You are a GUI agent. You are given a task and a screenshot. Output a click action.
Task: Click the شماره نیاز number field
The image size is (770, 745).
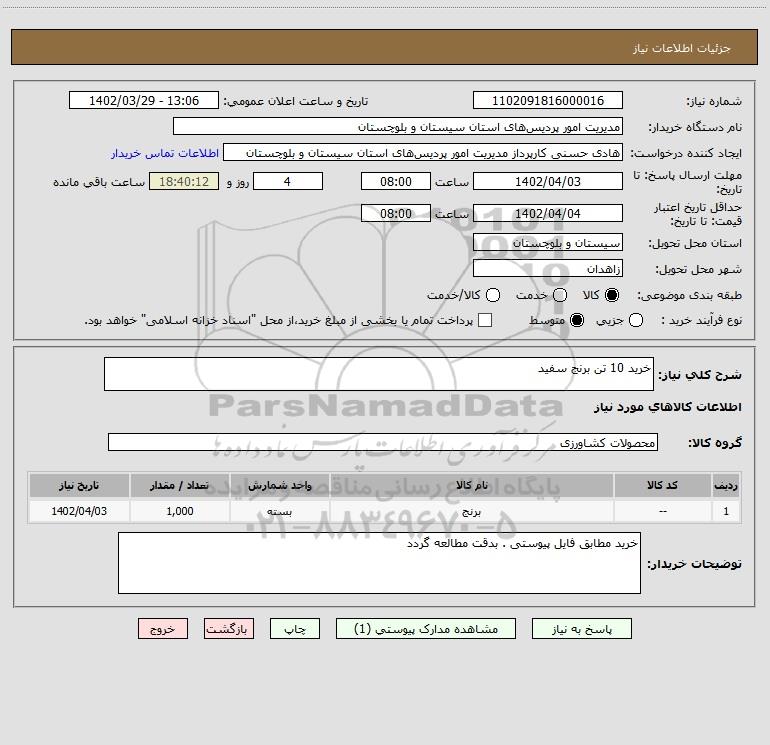548,100
